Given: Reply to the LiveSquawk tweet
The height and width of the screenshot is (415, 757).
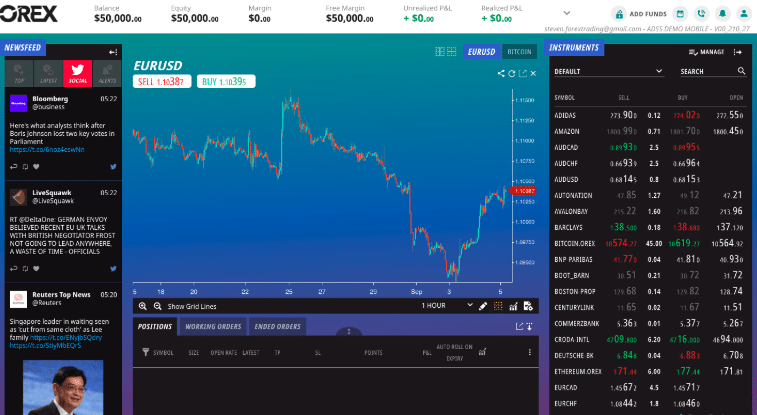Looking at the screenshot, I should tap(14, 268).
